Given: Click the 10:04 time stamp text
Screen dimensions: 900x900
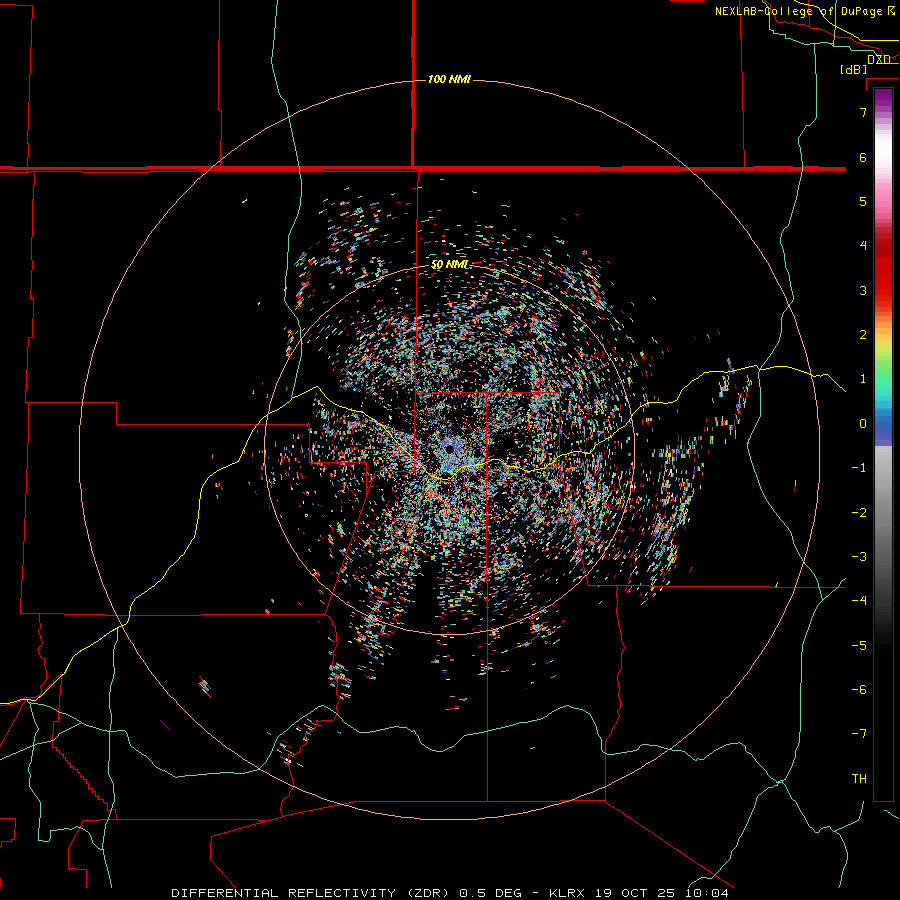Looking at the screenshot, I should click(707, 893).
